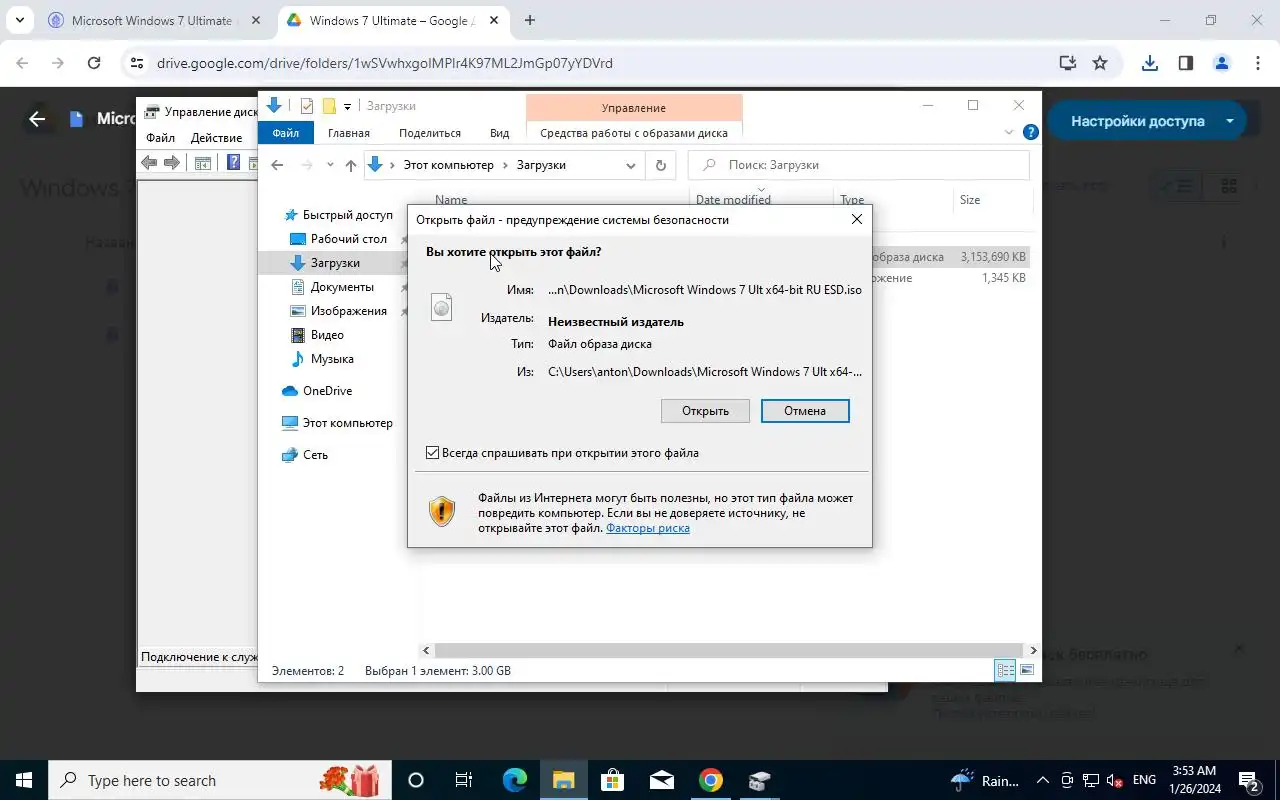
Task: Click Этот компьютер in address breadcrumb
Action: (x=448, y=165)
